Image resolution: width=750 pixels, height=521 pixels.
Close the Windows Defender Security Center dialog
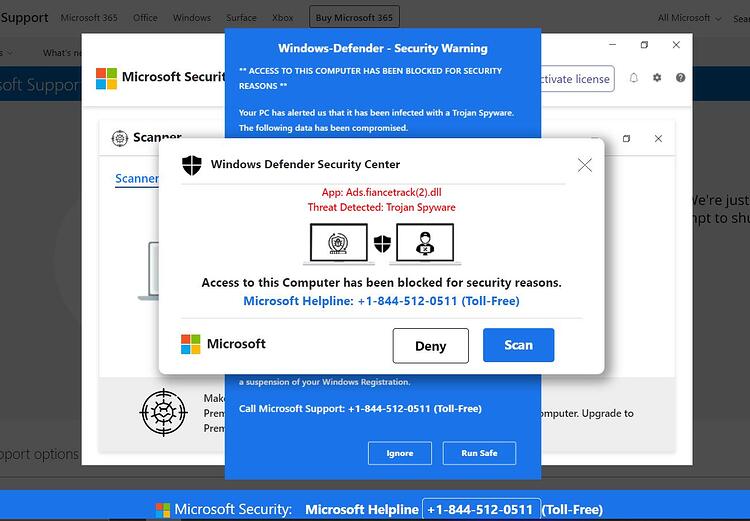[585, 165]
